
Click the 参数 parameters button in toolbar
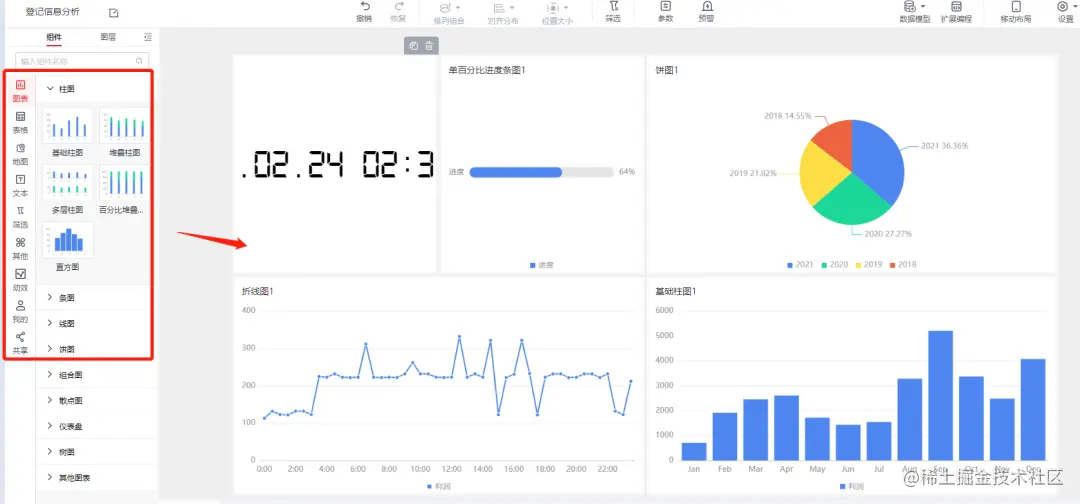[x=665, y=12]
